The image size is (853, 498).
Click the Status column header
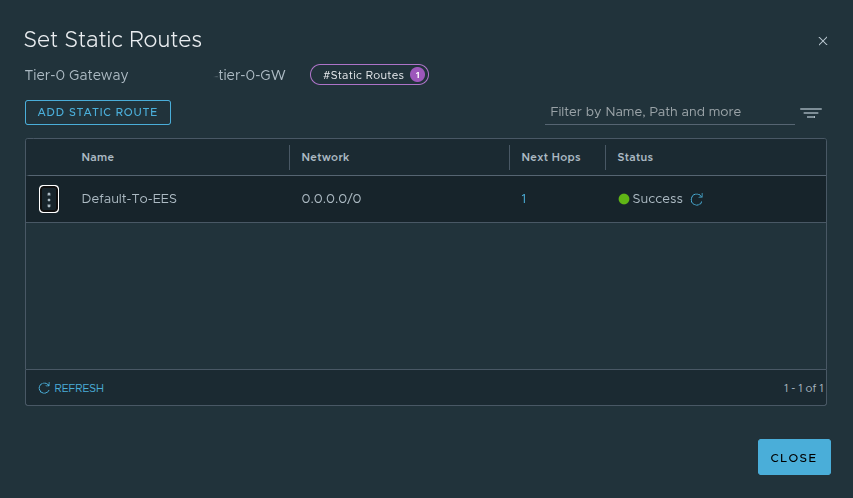[635, 157]
